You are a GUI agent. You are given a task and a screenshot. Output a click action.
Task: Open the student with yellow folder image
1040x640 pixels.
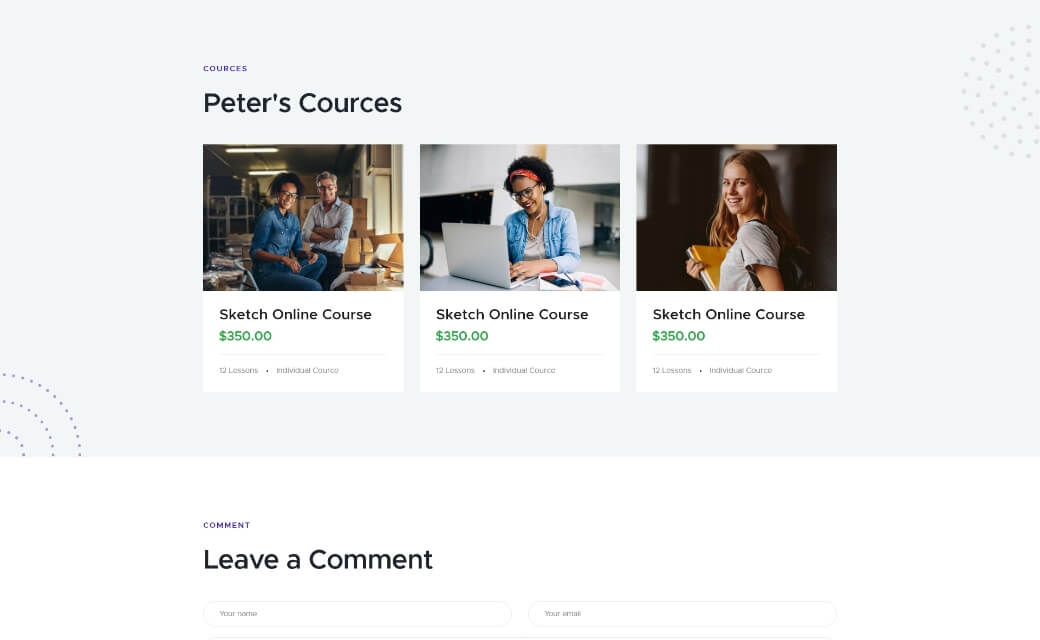[736, 218]
